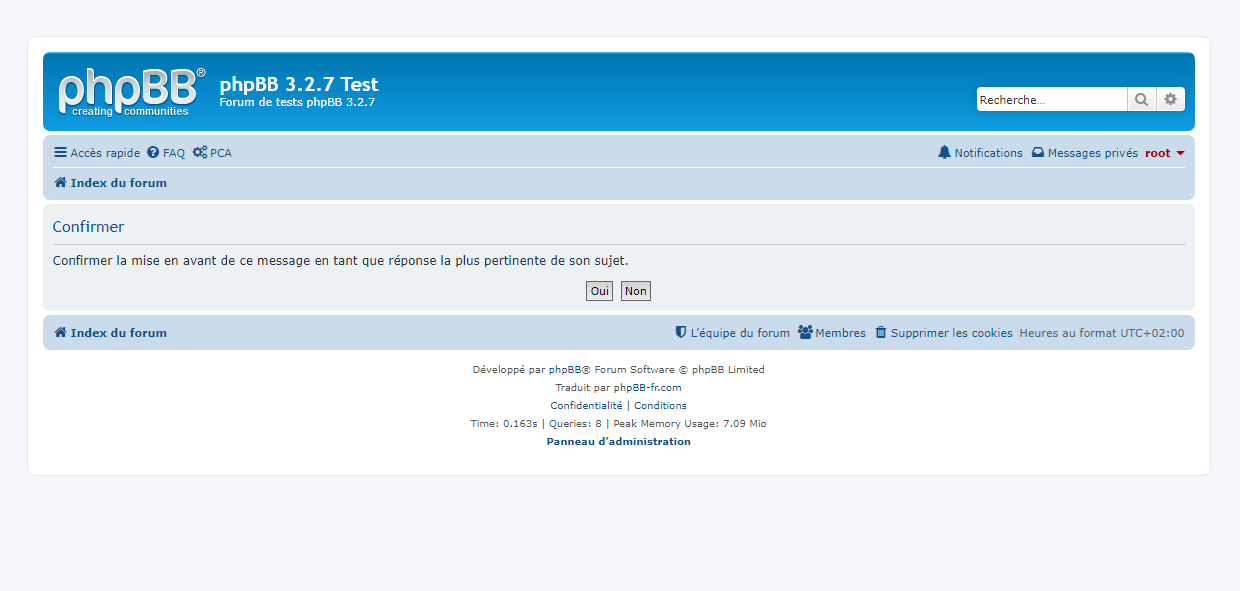Screen dimensions: 1240x591
Task: Open the Membres list link
Action: point(840,333)
